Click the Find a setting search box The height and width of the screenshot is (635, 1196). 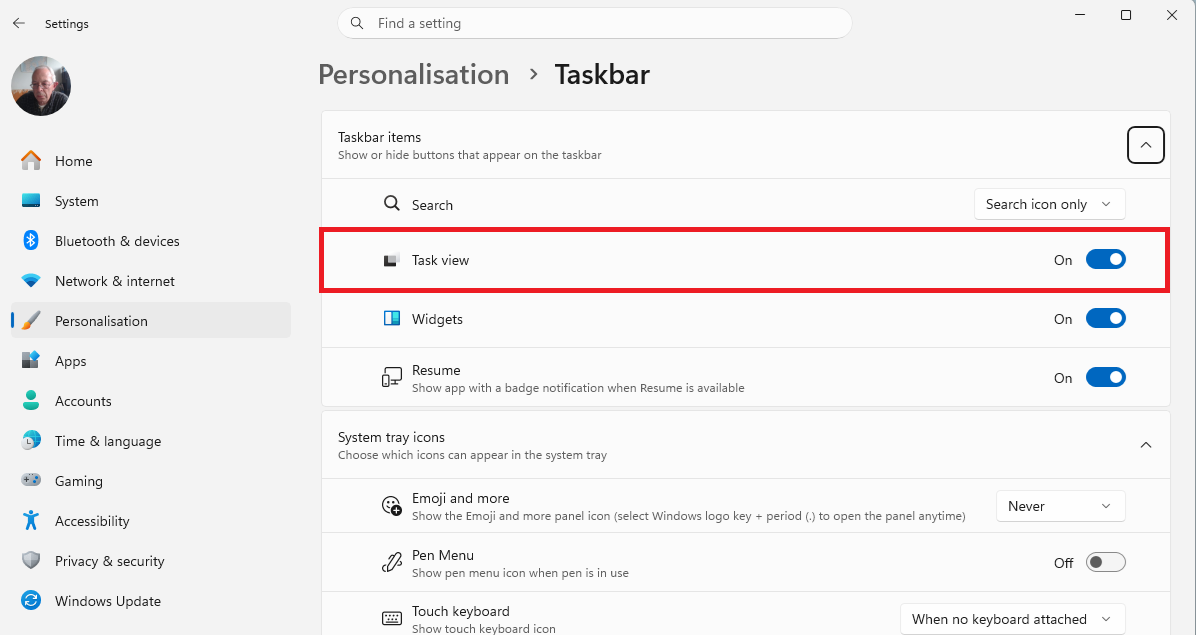[594, 24]
